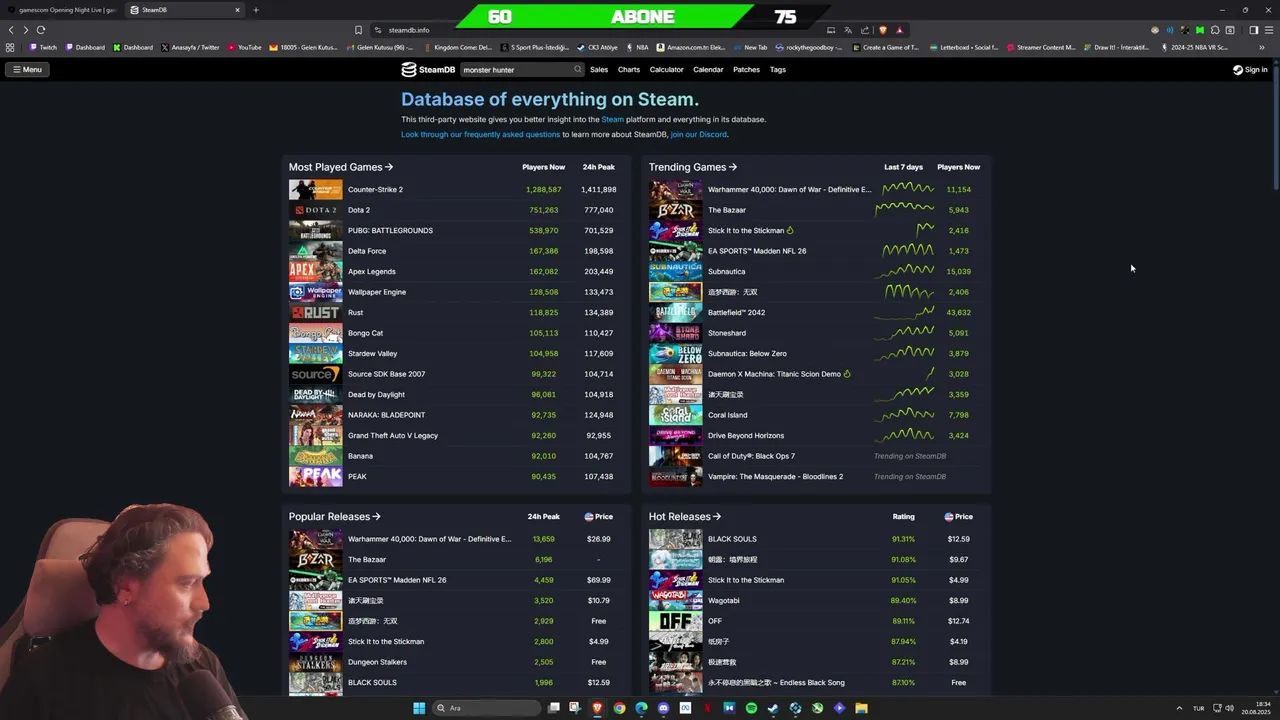This screenshot has width=1280, height=720.
Task: Open the NBA bookmark
Action: 636,47
